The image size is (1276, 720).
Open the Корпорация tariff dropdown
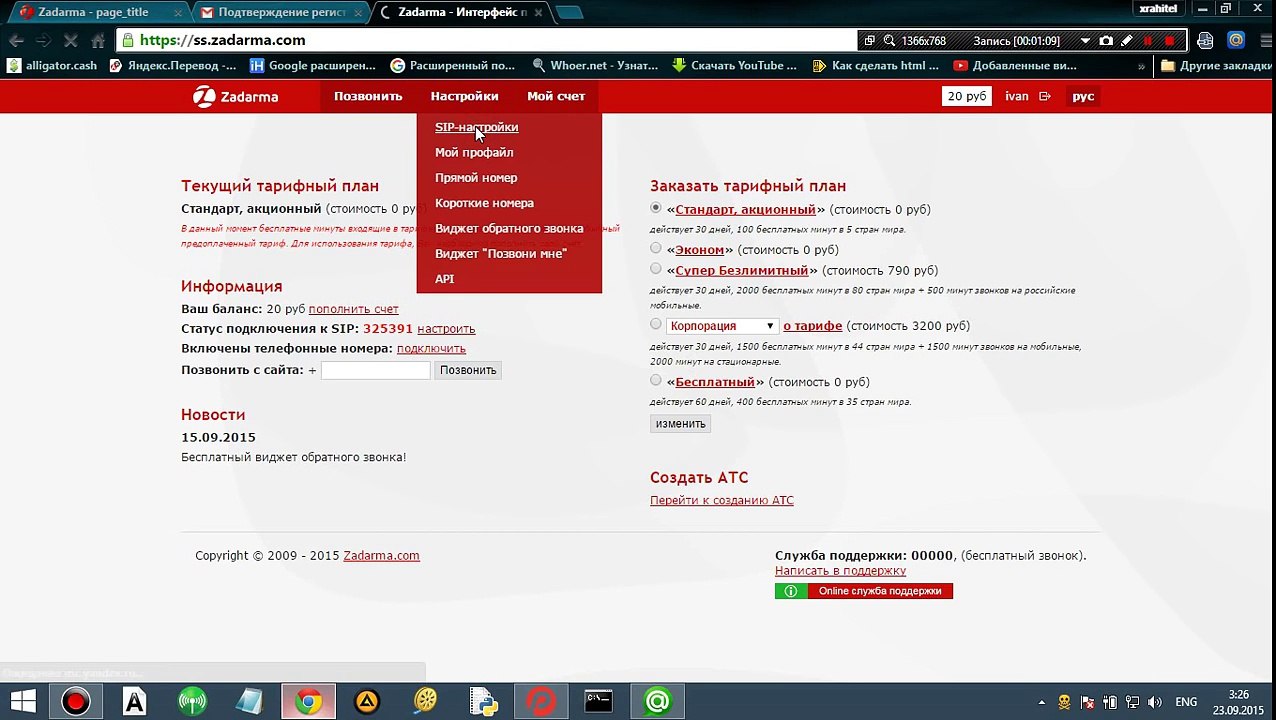click(x=722, y=326)
